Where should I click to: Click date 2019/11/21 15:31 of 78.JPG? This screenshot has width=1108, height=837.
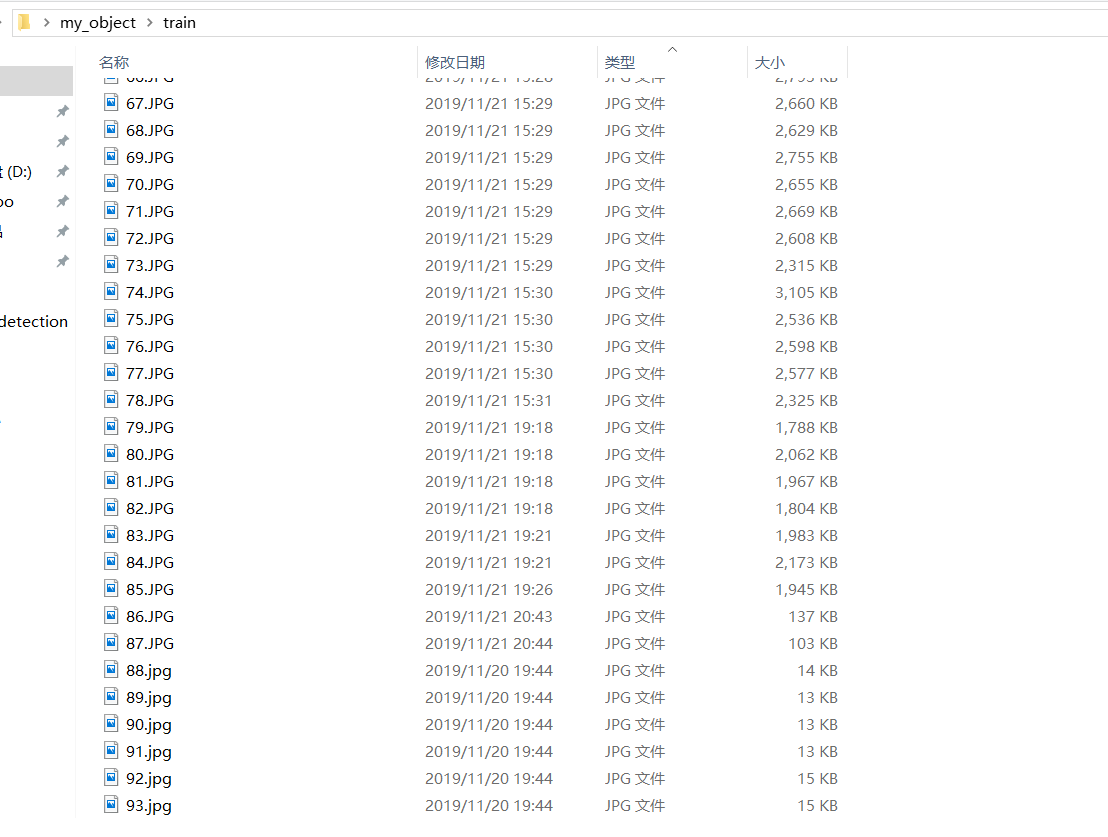tap(488, 400)
